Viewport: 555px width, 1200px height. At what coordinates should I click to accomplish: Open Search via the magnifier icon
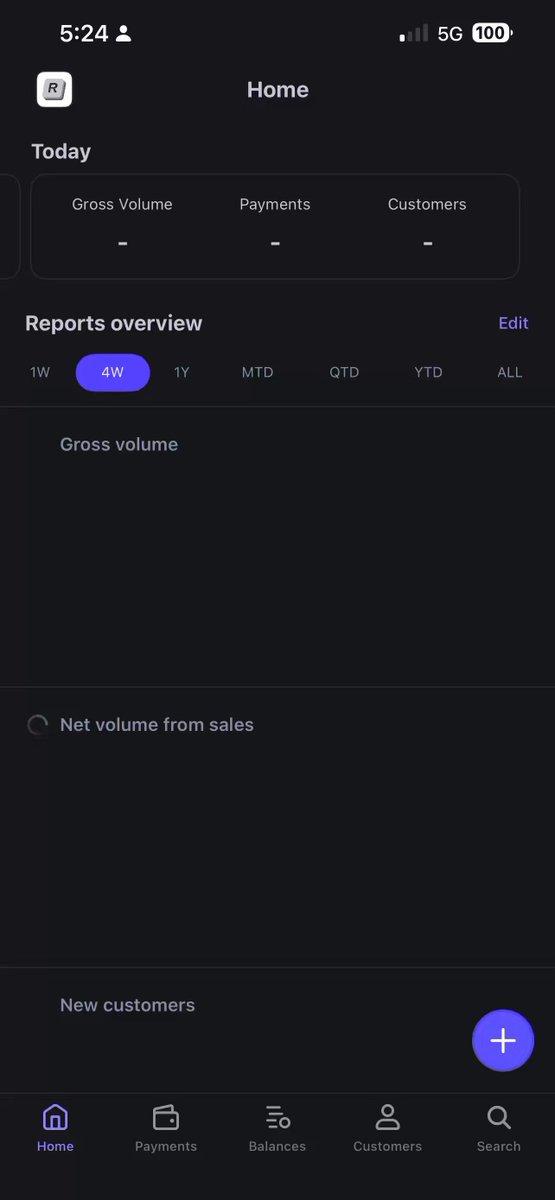pyautogui.click(x=499, y=1117)
